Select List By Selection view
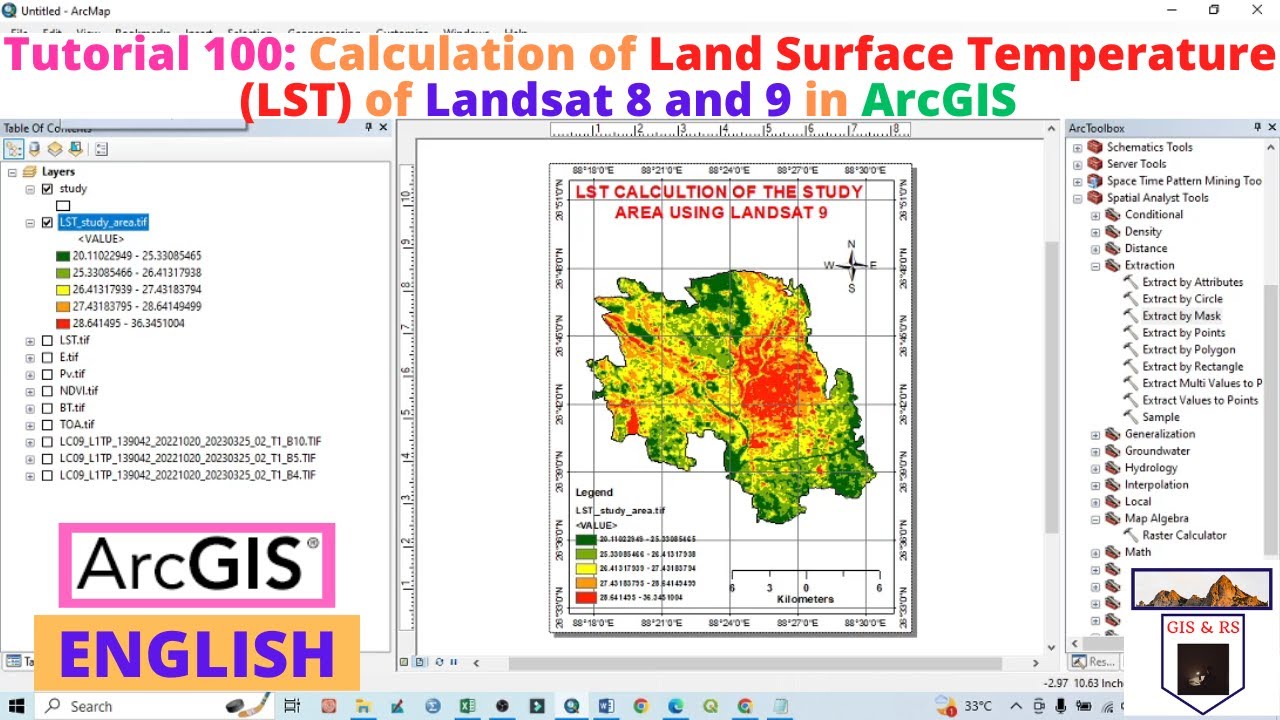The height and width of the screenshot is (720, 1280). [75, 149]
